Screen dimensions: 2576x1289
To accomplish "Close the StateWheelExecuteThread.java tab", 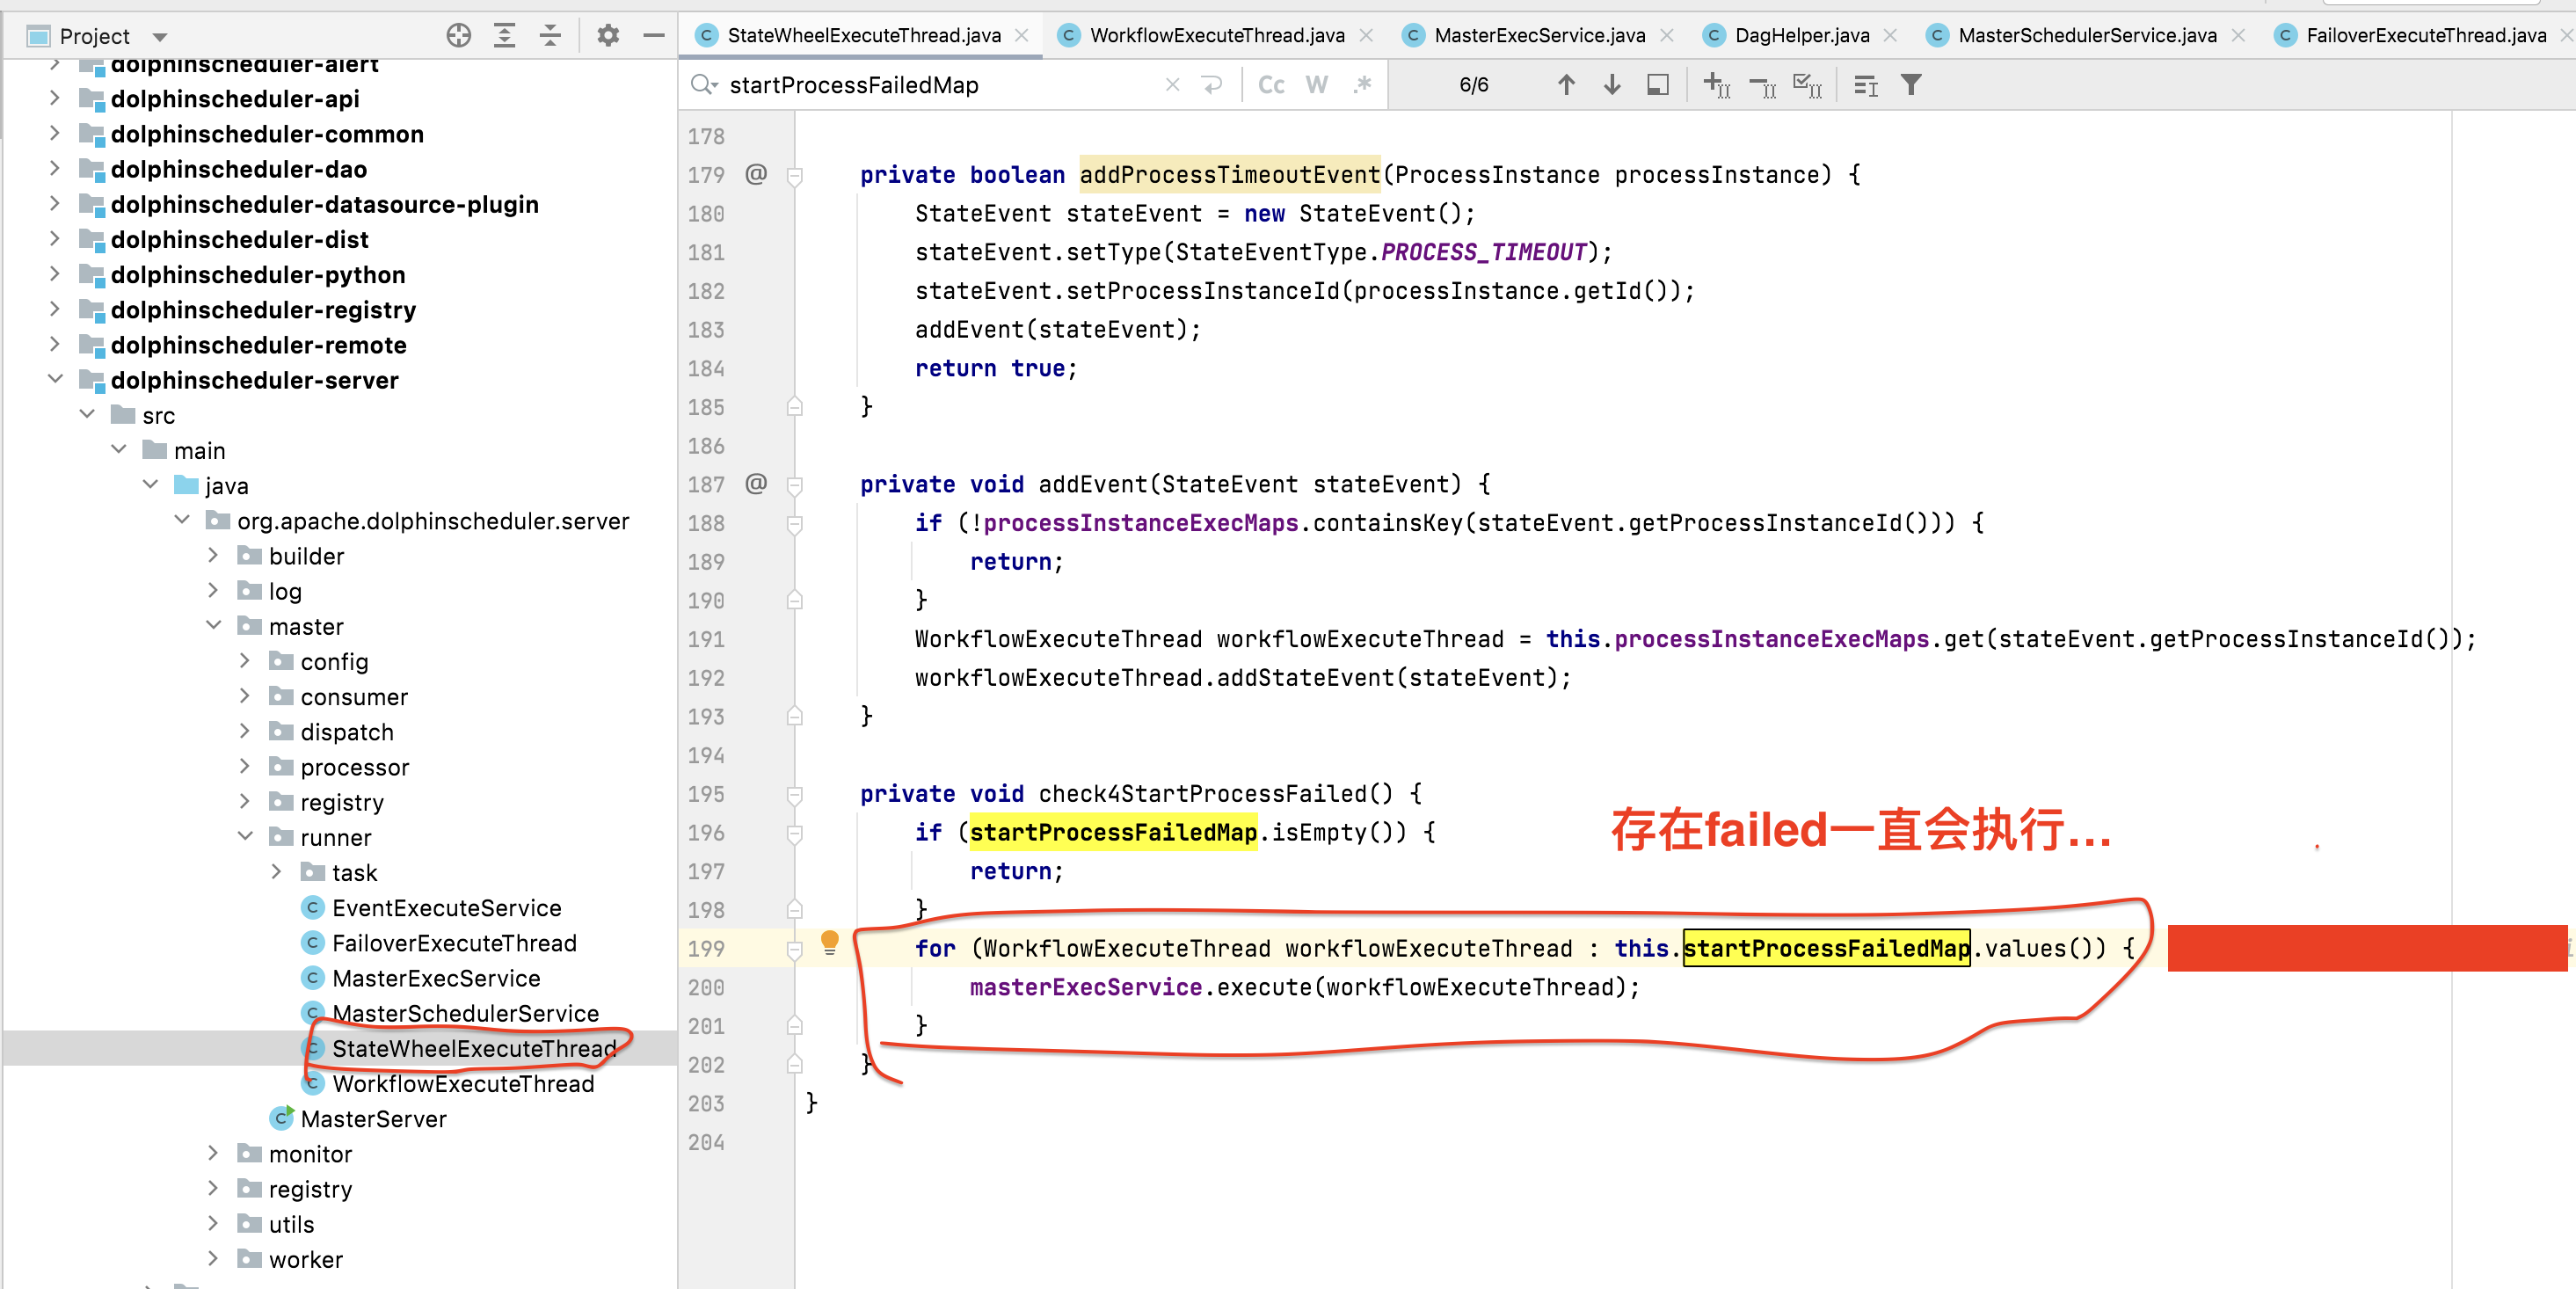I will [x=1021, y=35].
